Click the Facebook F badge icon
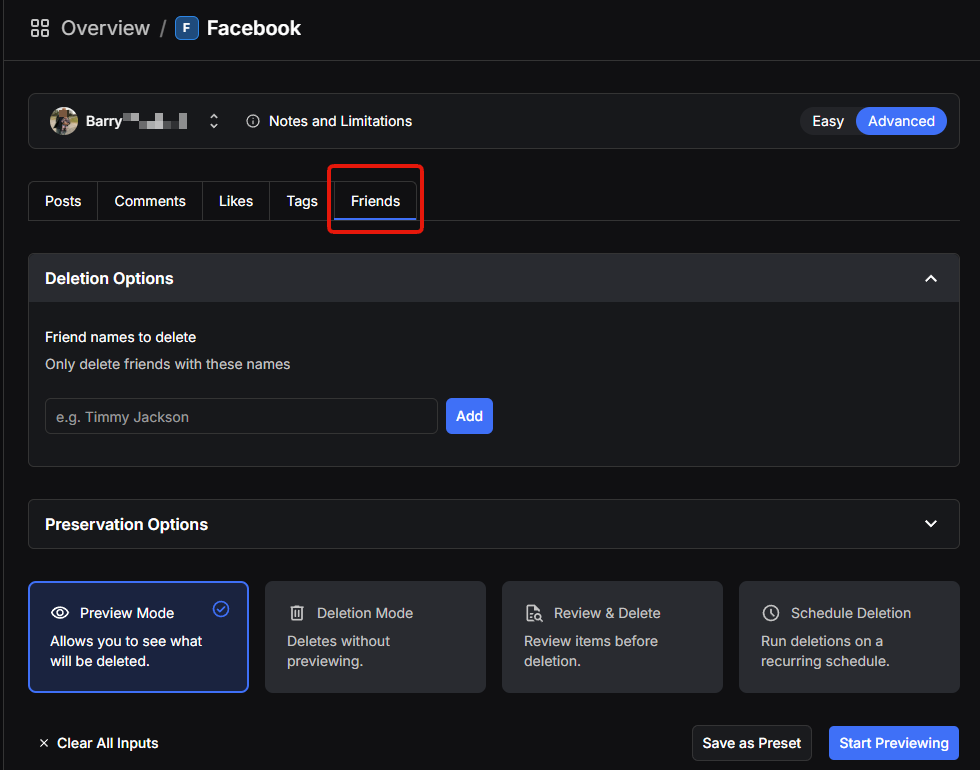Image resolution: width=980 pixels, height=770 pixels. (187, 28)
